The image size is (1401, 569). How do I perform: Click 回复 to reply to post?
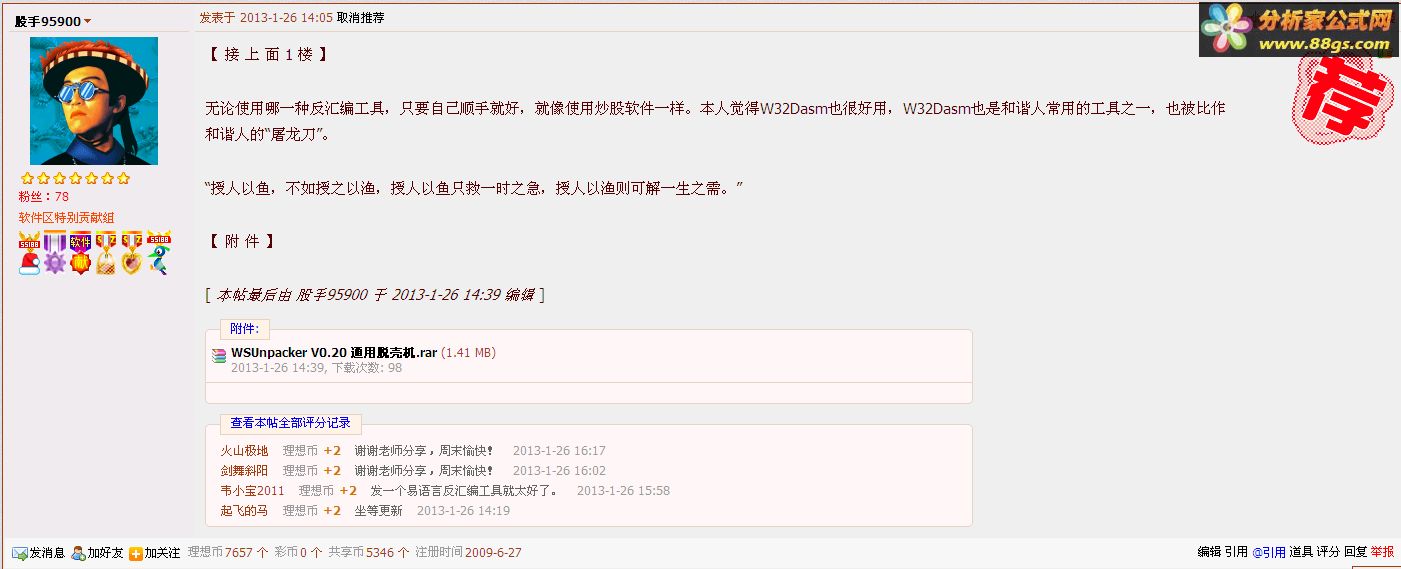1355,551
